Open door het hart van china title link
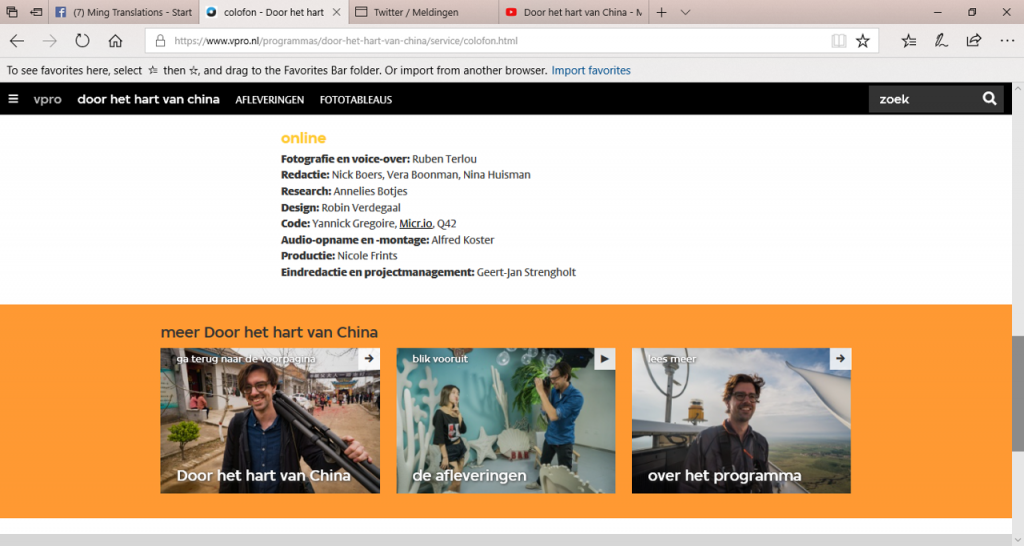Image resolution: width=1024 pixels, height=546 pixels. tap(148, 99)
